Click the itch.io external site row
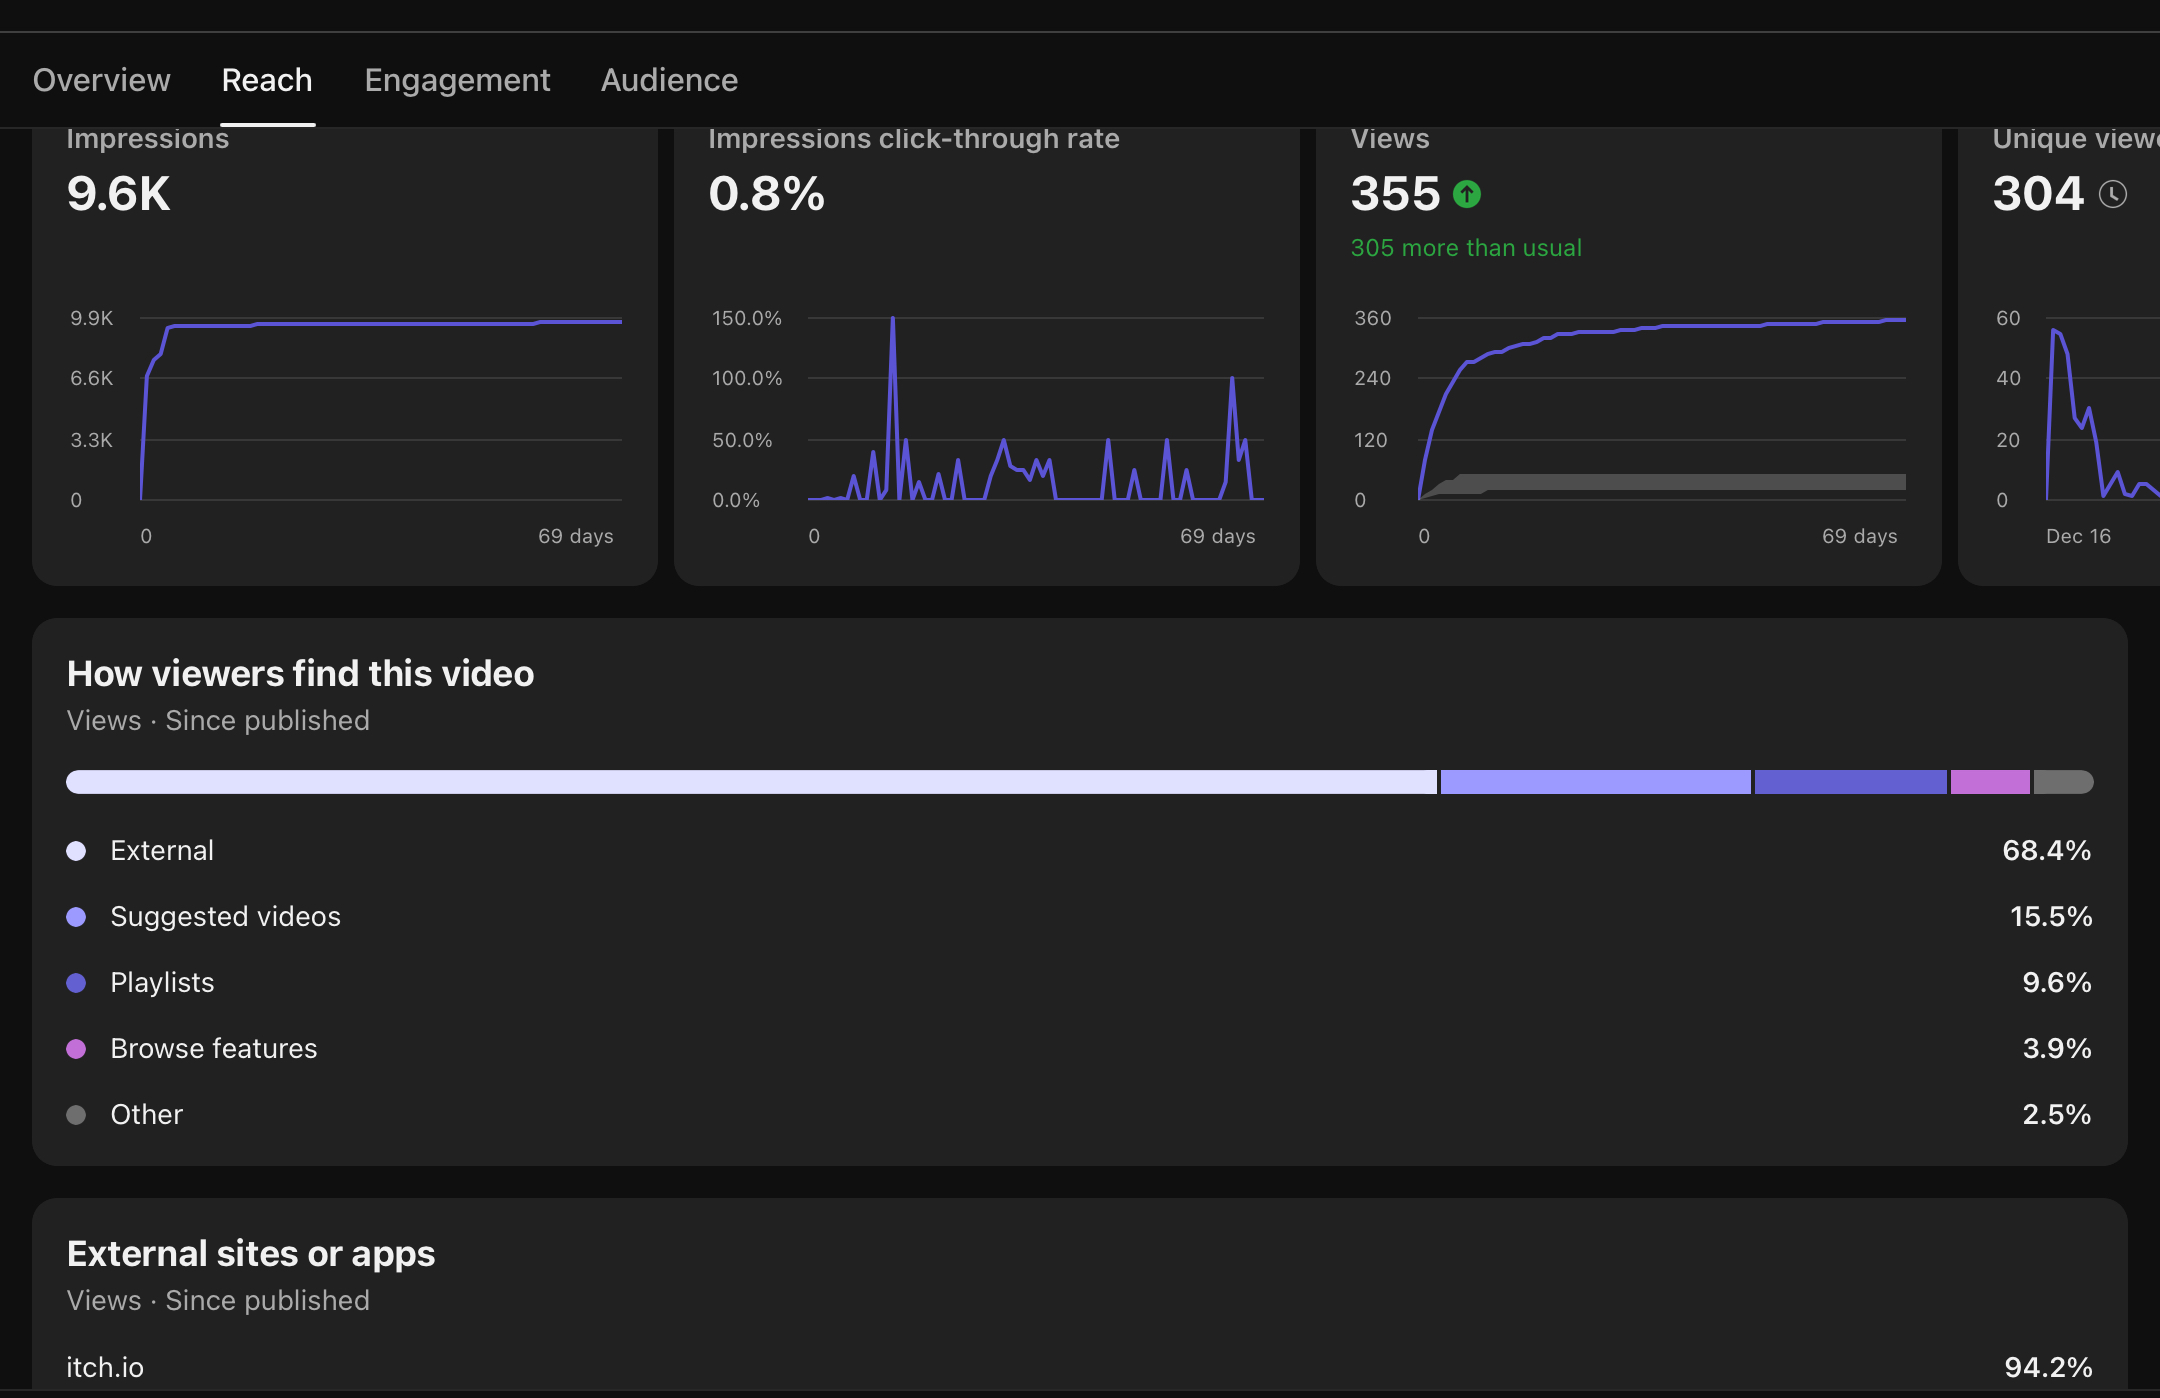This screenshot has height=1398, width=2160. [105, 1367]
